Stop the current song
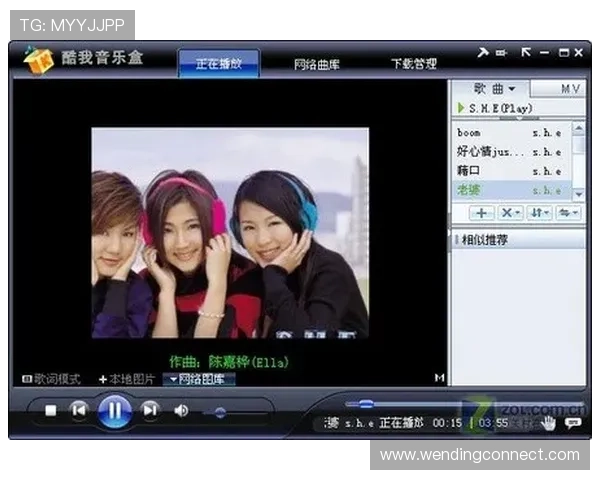600x480 pixels. 50,410
